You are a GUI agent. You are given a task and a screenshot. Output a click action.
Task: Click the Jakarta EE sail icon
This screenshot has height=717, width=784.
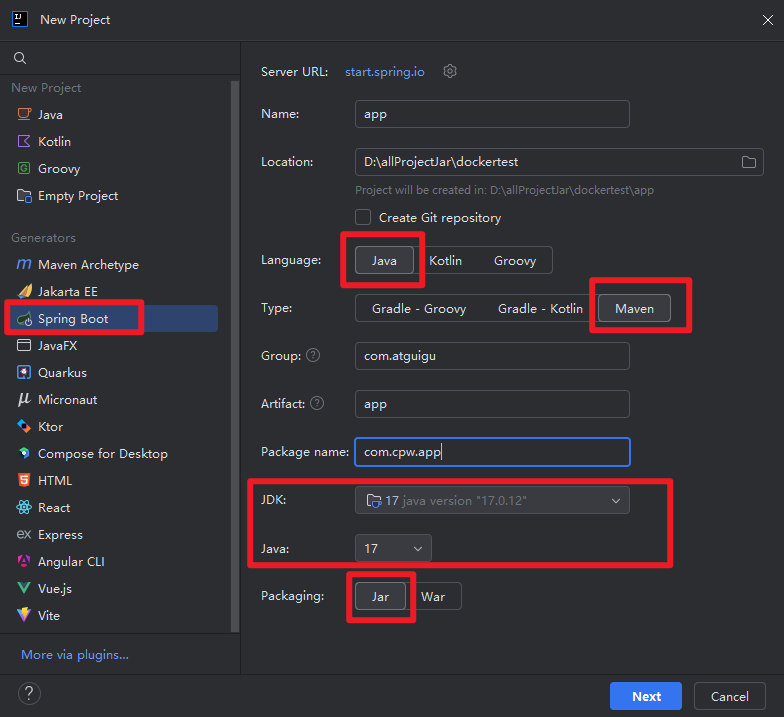coord(24,291)
